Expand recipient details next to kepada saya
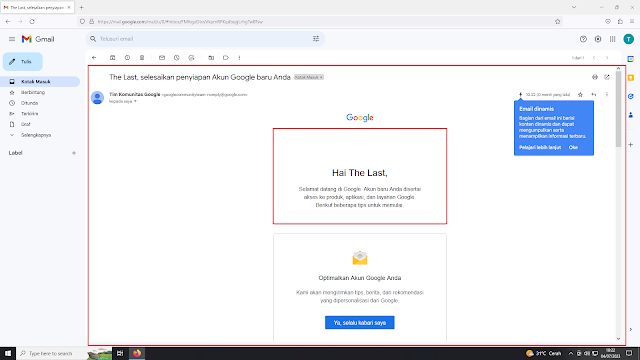The height and width of the screenshot is (360, 640). pyautogui.click(x=136, y=101)
